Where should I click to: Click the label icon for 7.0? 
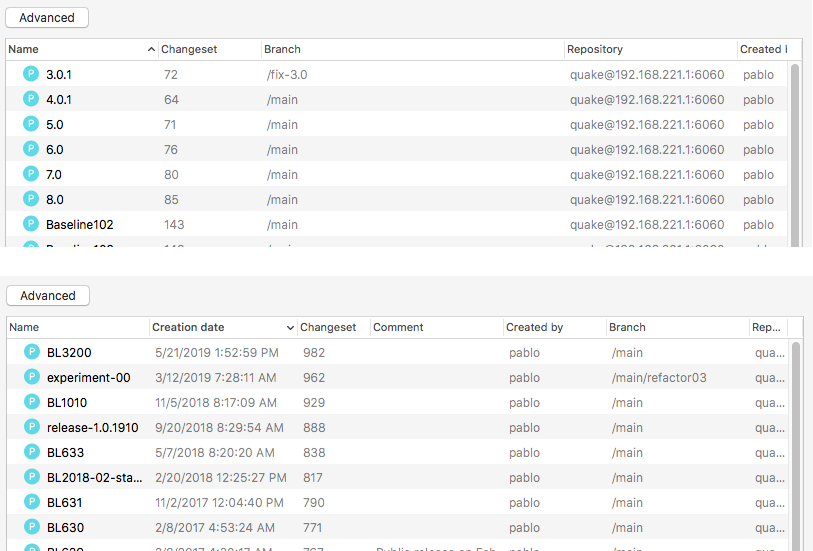(x=31, y=174)
